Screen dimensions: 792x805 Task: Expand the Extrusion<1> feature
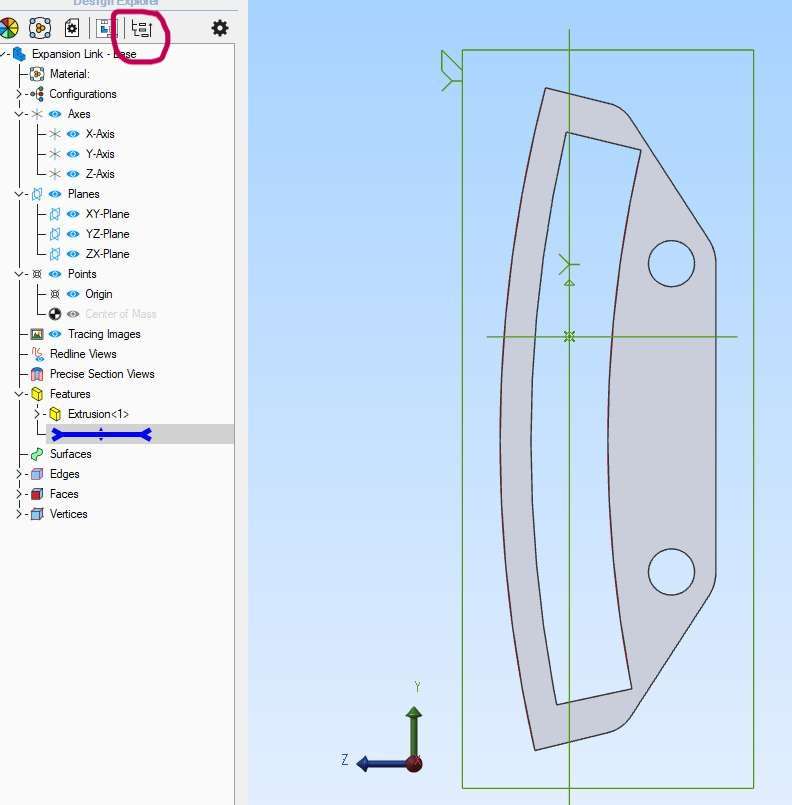tap(37, 414)
